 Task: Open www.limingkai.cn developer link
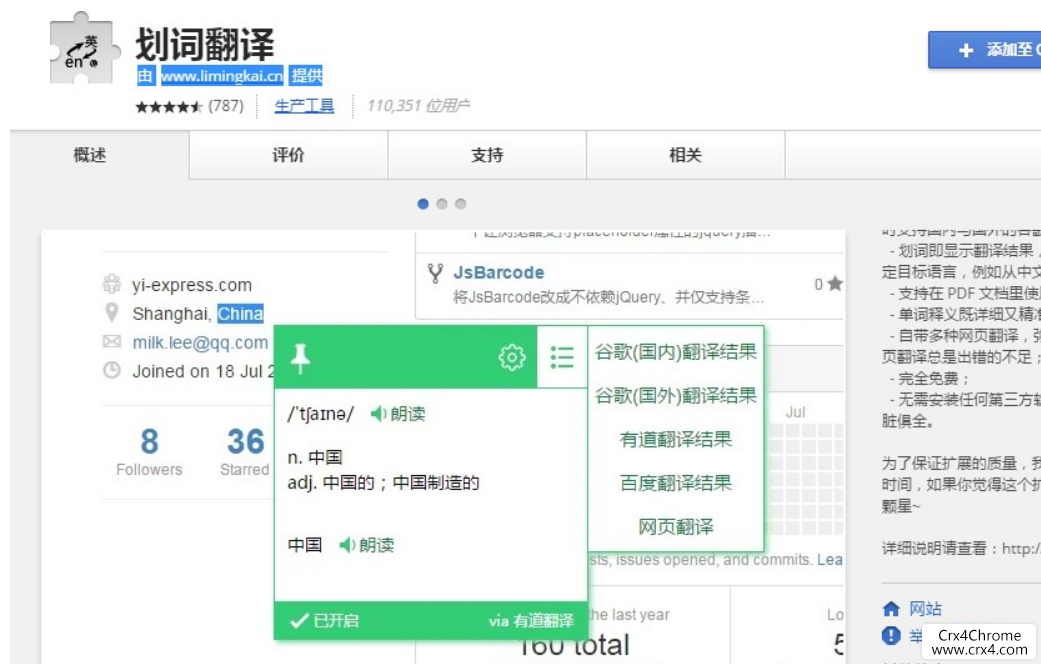(x=222, y=76)
